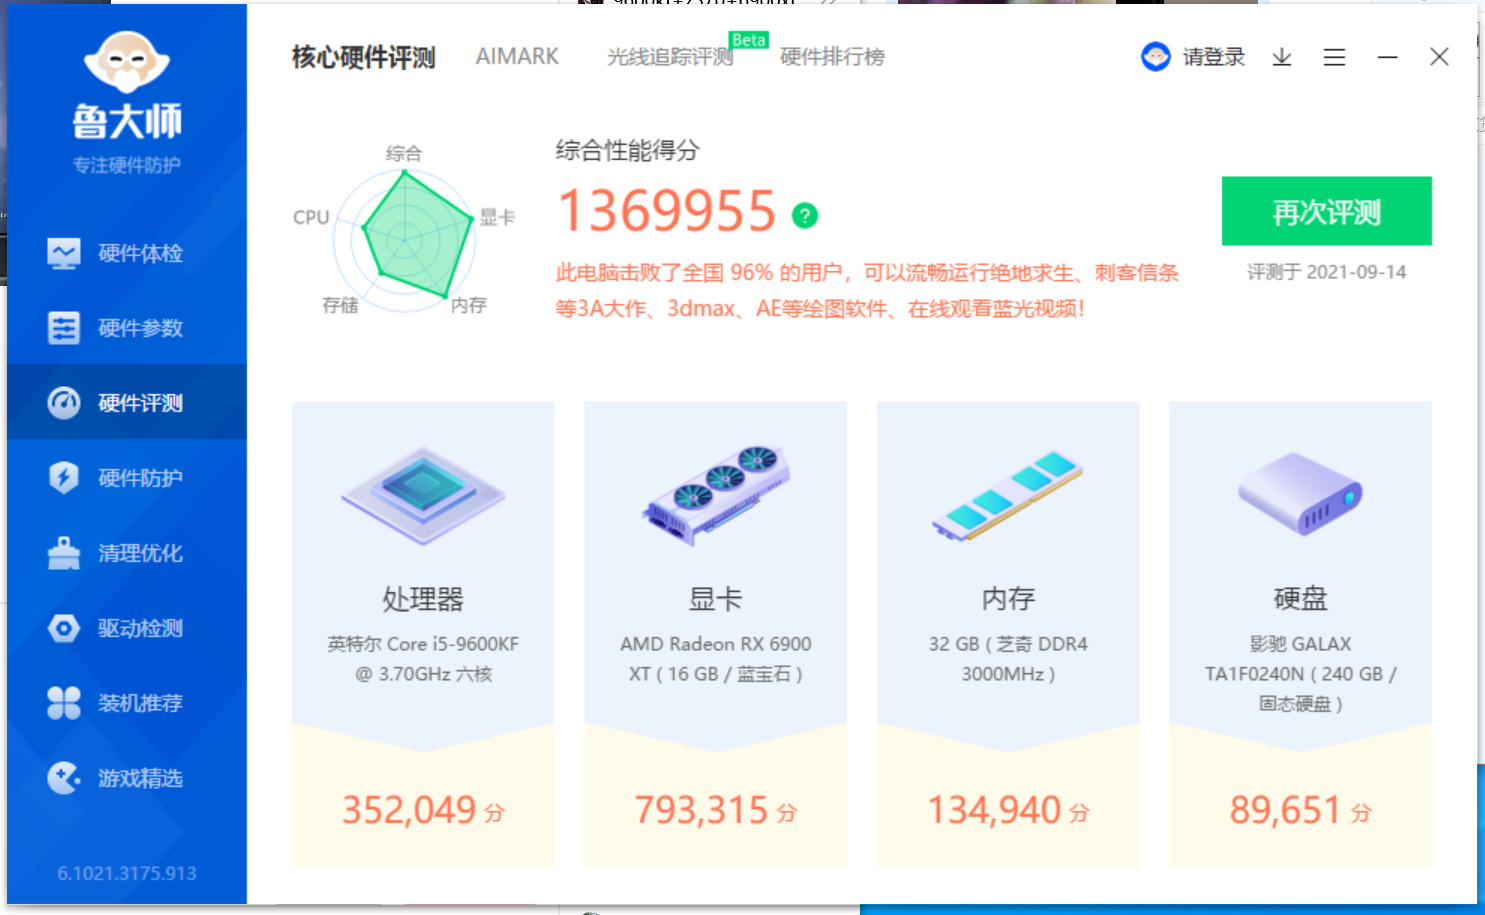The width and height of the screenshot is (1485, 915).
Task: Open 硬件排行榜 ranking tab
Action: [x=832, y=57]
